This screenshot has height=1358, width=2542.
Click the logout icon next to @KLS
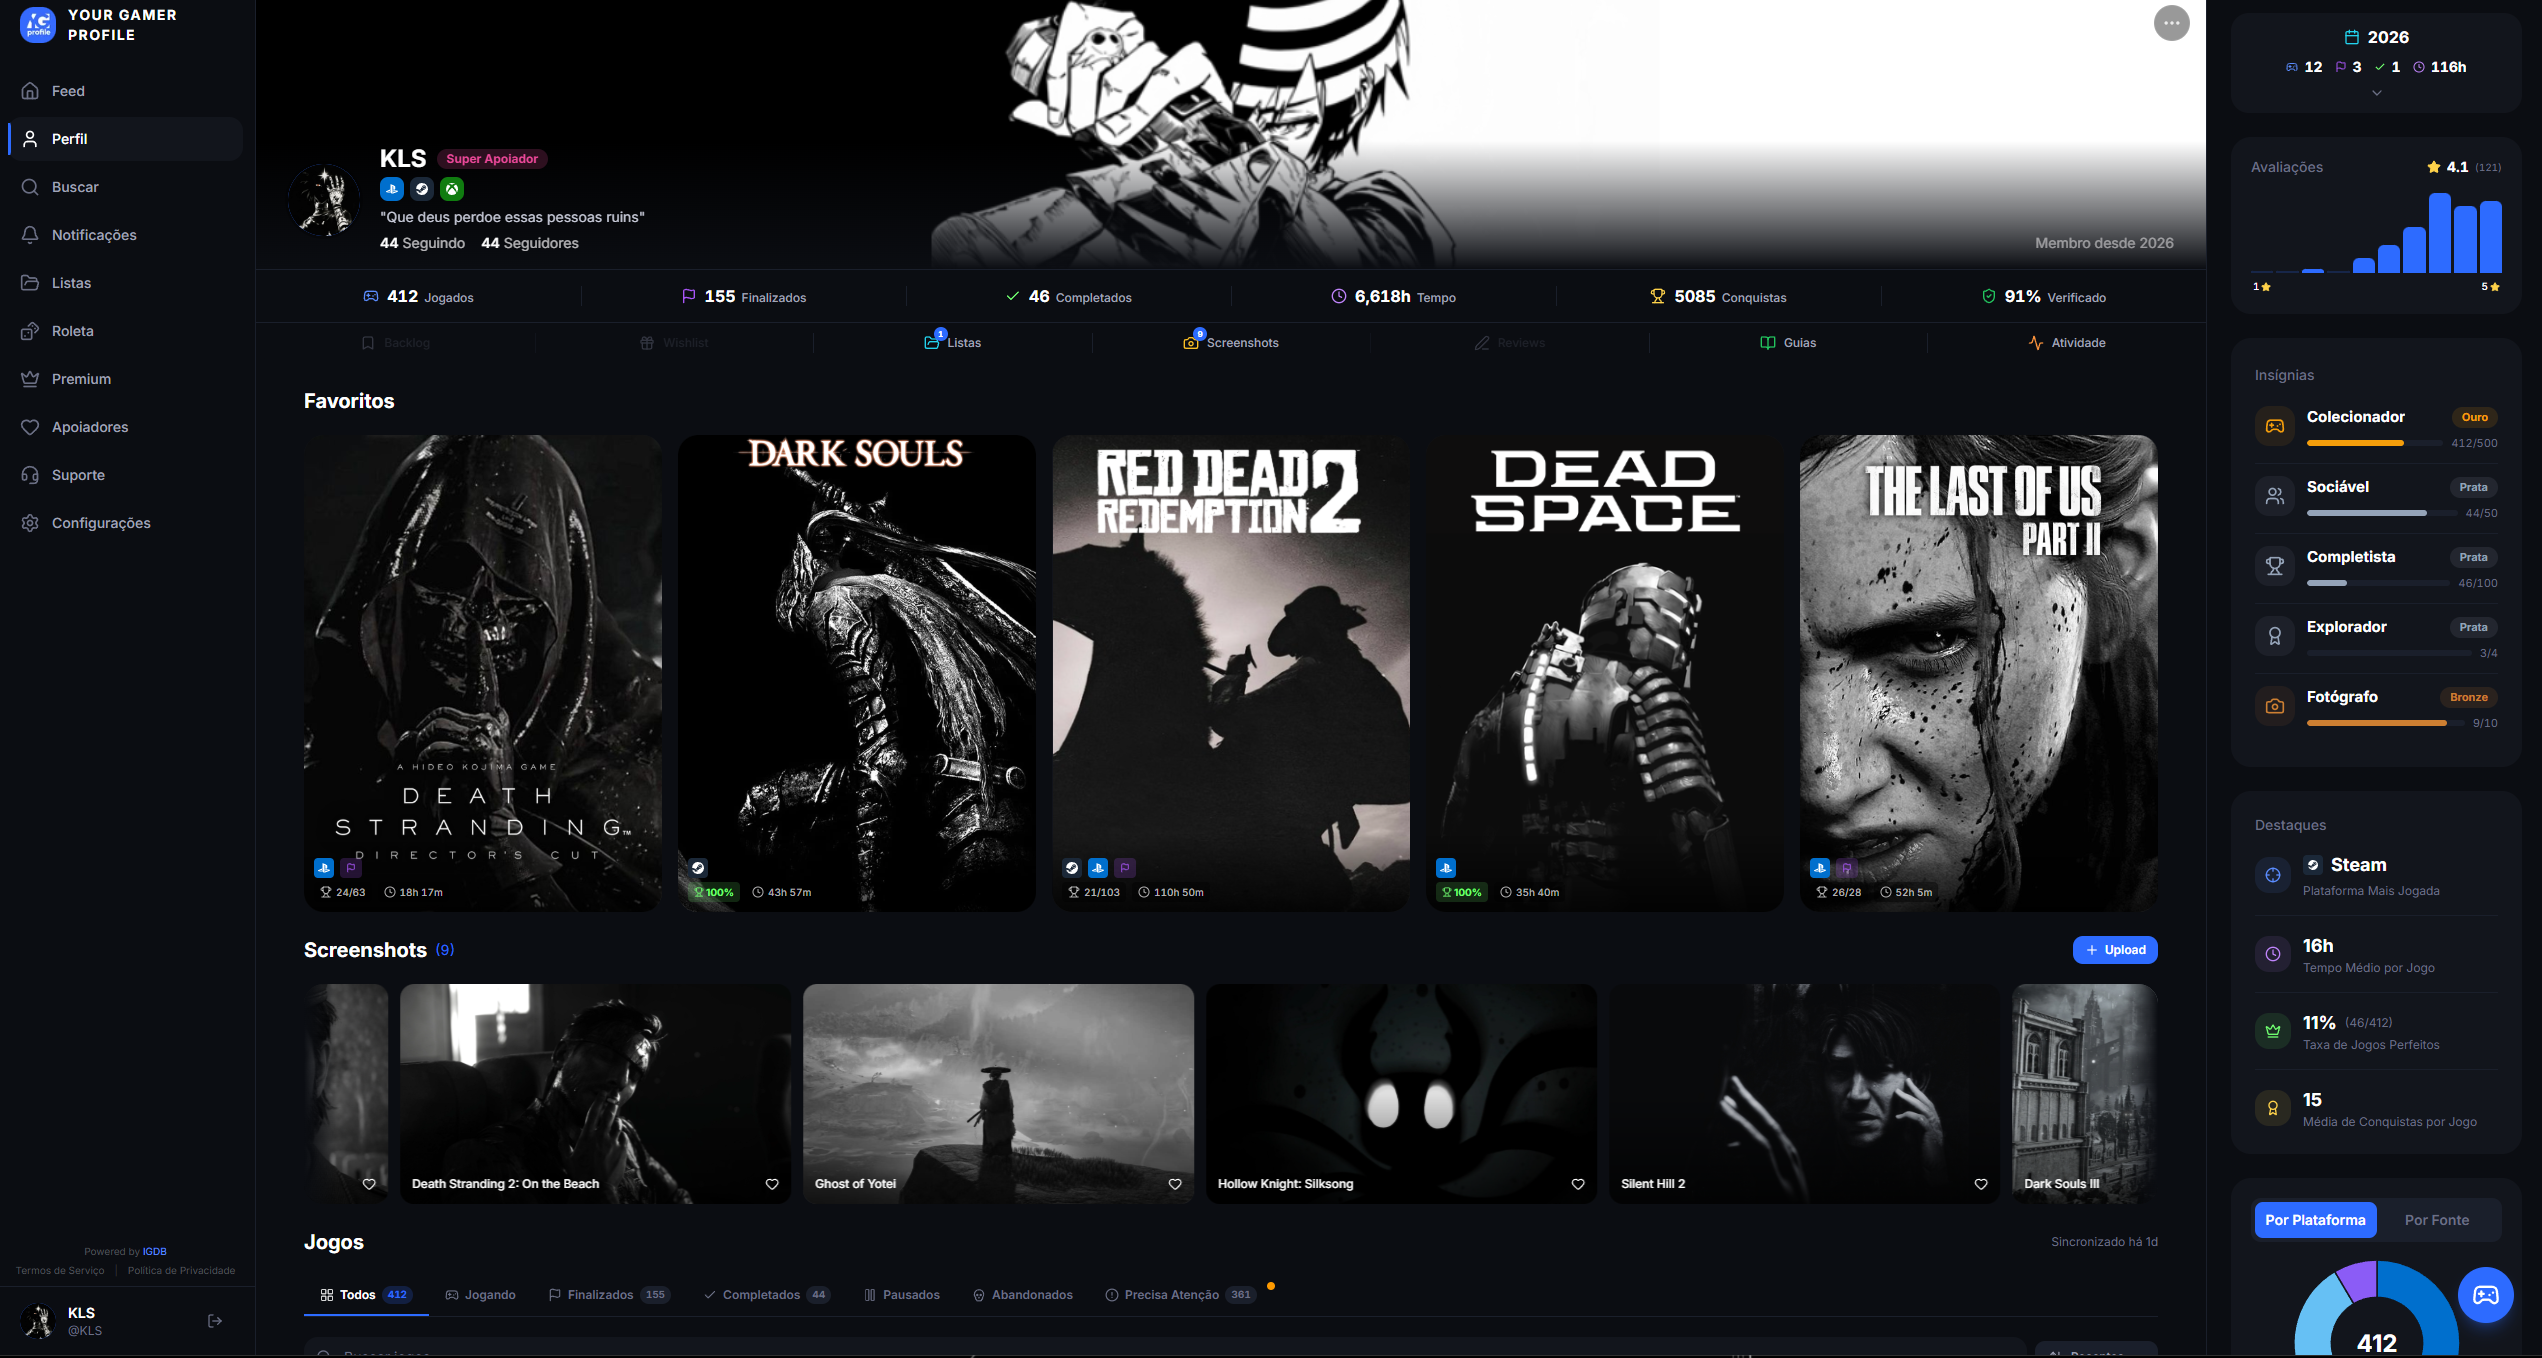[215, 1320]
